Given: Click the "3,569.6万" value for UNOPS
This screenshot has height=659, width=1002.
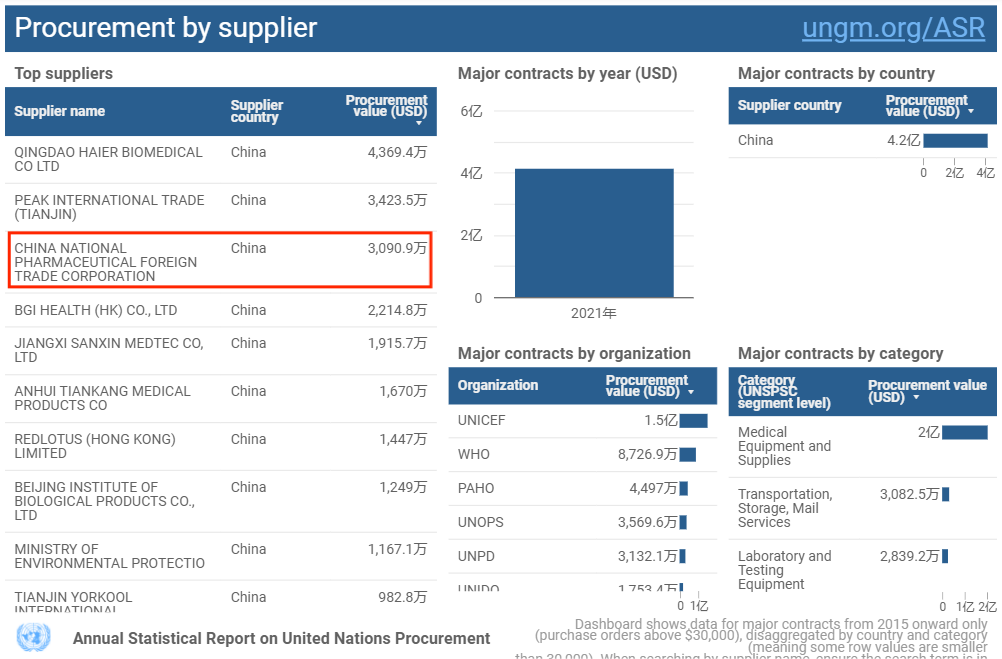Looking at the screenshot, I should [647, 522].
